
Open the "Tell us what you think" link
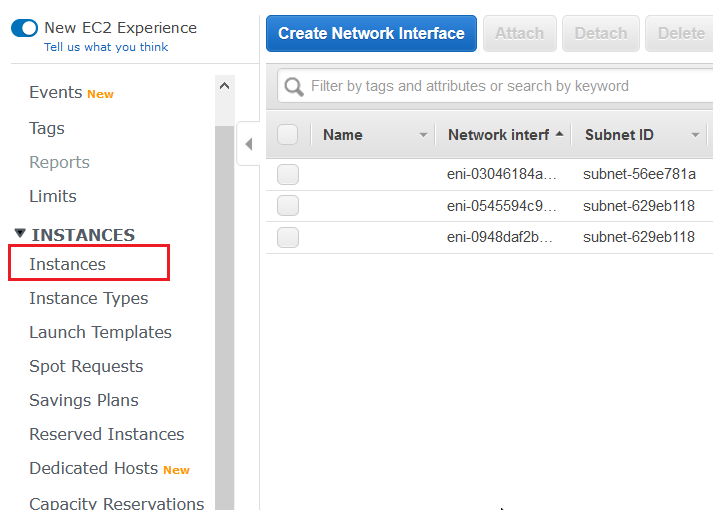[x=106, y=47]
